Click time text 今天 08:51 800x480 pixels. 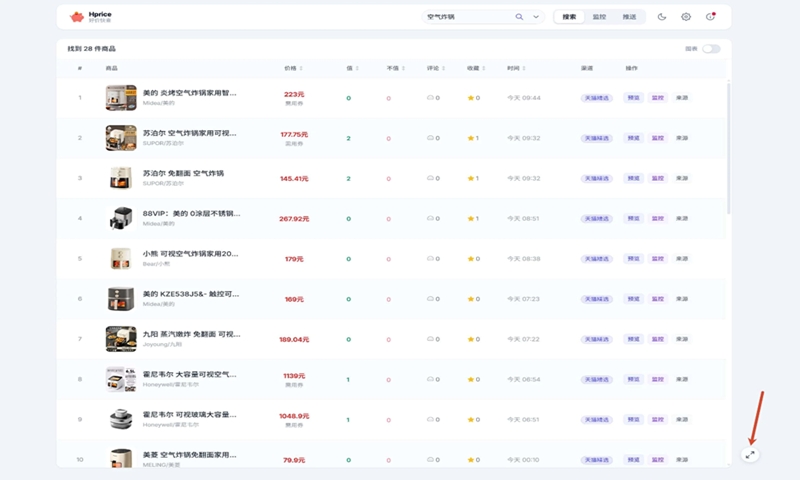click(523, 219)
